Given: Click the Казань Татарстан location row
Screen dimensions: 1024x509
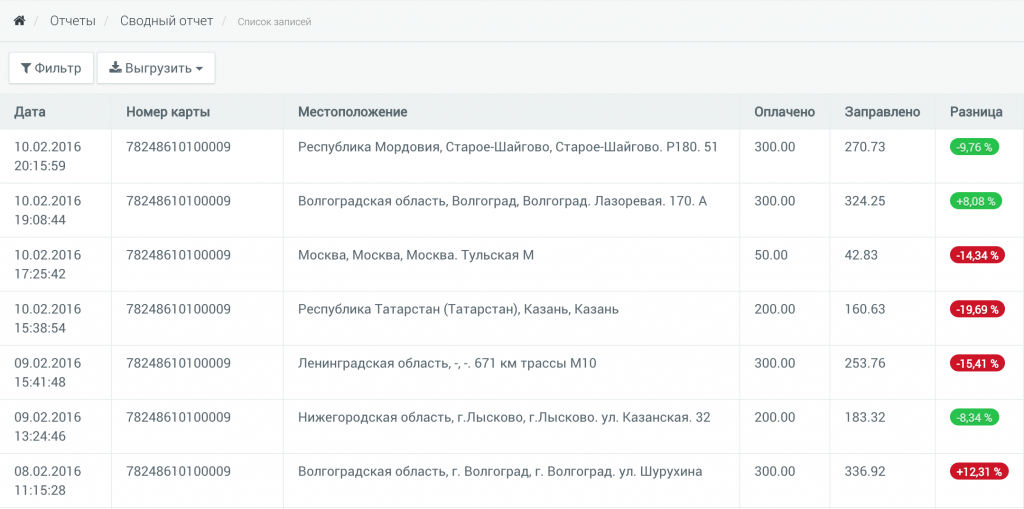Looking at the screenshot, I should (458, 309).
